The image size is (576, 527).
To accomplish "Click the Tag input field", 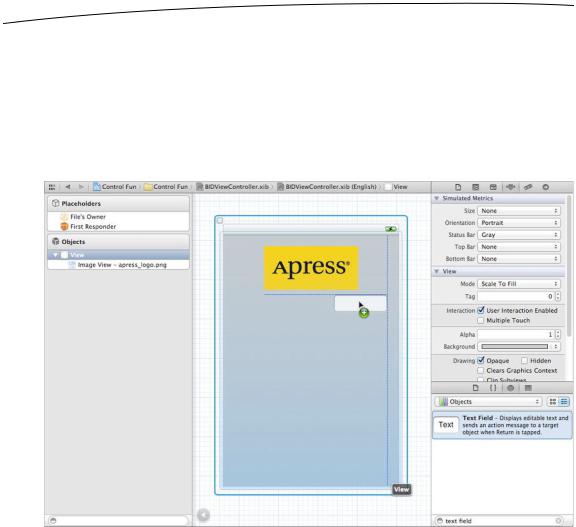I will click(516, 296).
